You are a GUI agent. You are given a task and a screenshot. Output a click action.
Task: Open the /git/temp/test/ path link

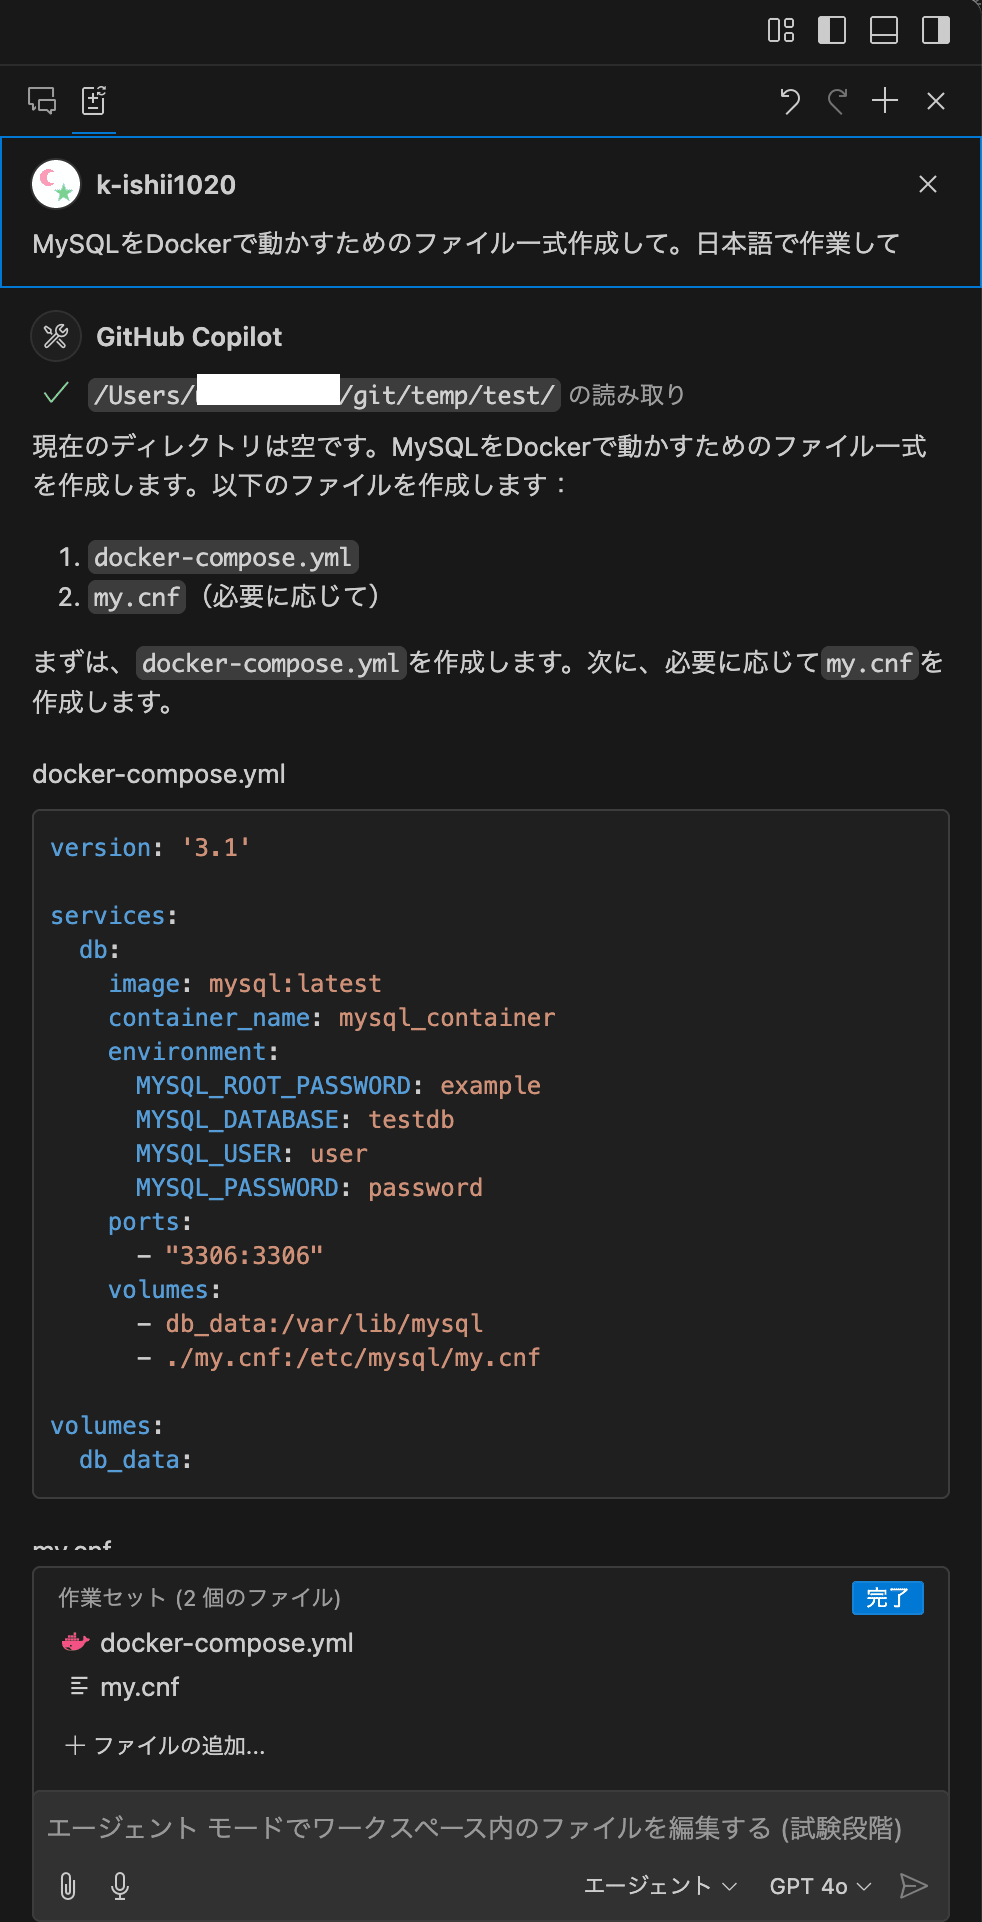pyautogui.click(x=324, y=395)
